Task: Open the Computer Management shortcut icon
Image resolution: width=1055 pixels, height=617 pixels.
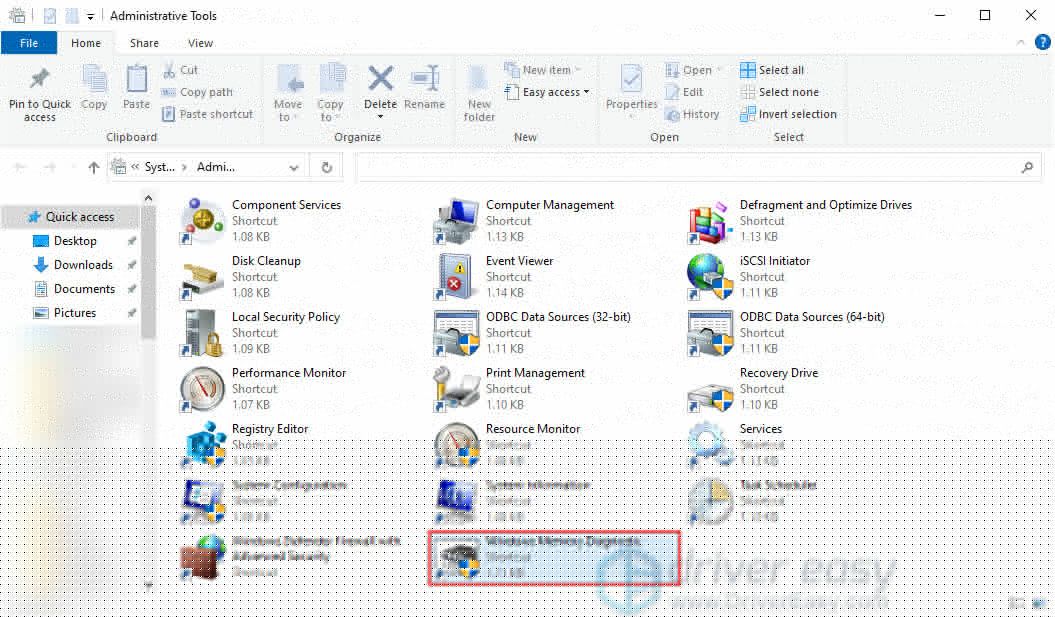Action: pyautogui.click(x=457, y=220)
